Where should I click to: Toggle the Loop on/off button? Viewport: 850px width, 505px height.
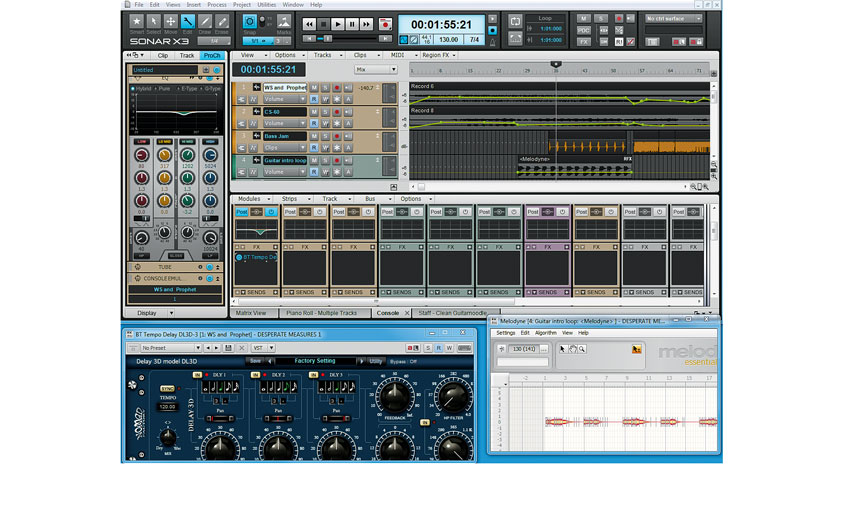[515, 22]
